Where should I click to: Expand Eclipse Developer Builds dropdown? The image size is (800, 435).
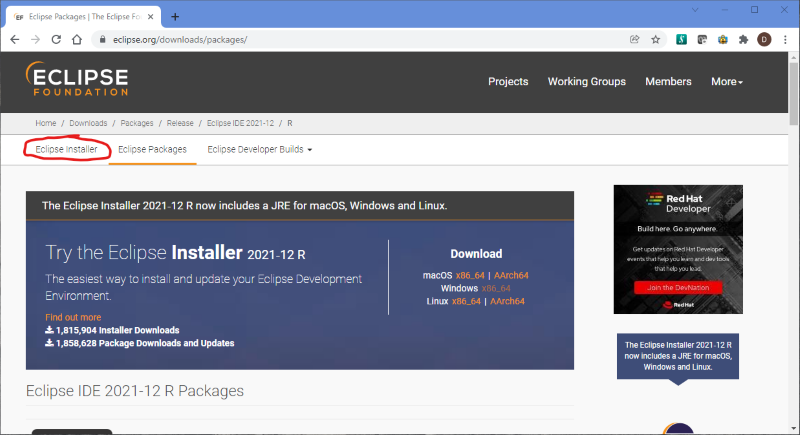tap(260, 149)
